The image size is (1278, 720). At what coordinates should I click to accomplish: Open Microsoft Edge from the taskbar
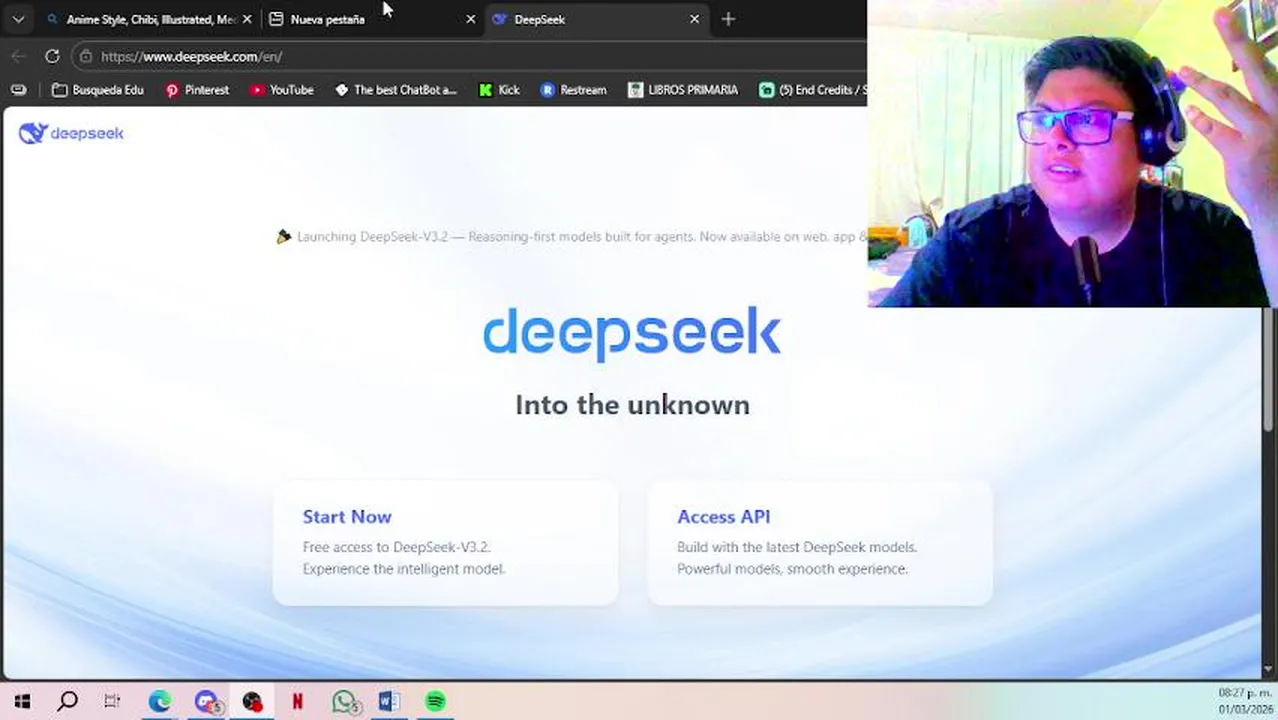click(x=160, y=702)
